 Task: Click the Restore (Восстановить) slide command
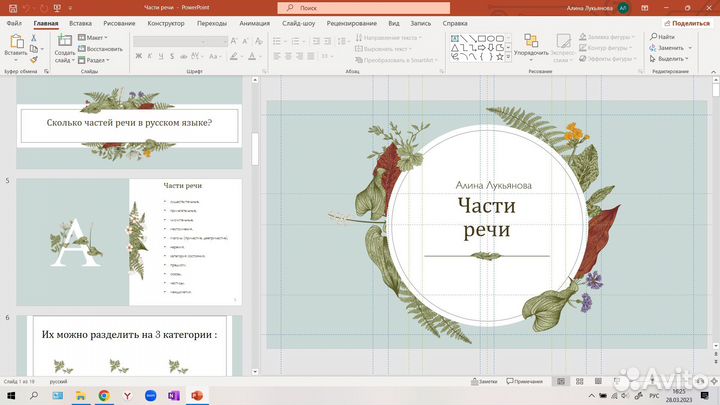(x=100, y=49)
